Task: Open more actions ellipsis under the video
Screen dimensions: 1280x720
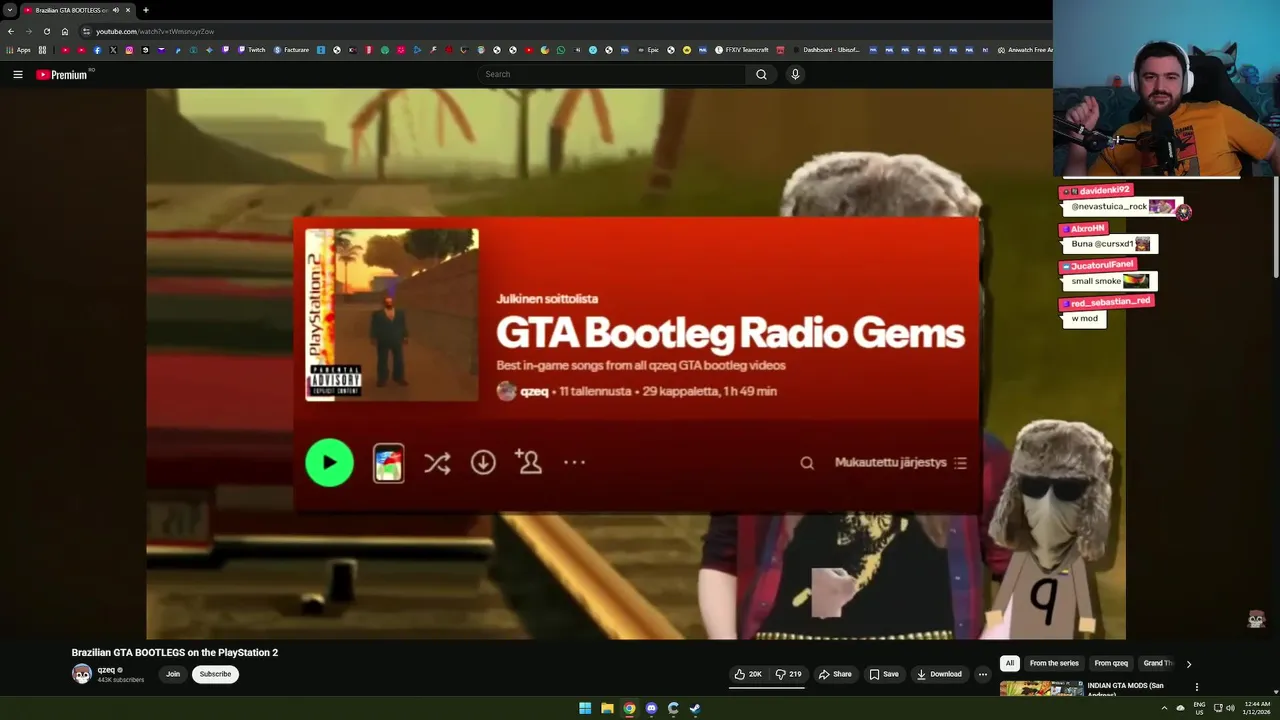Action: (983, 674)
